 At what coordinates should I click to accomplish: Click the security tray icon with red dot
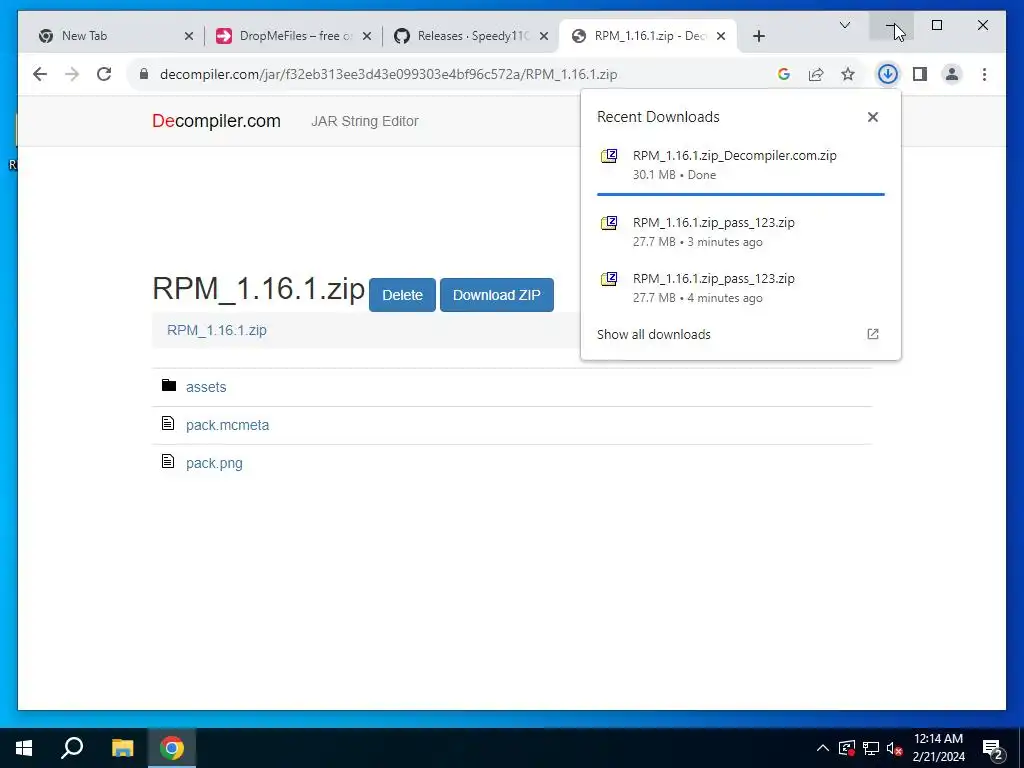pos(847,748)
